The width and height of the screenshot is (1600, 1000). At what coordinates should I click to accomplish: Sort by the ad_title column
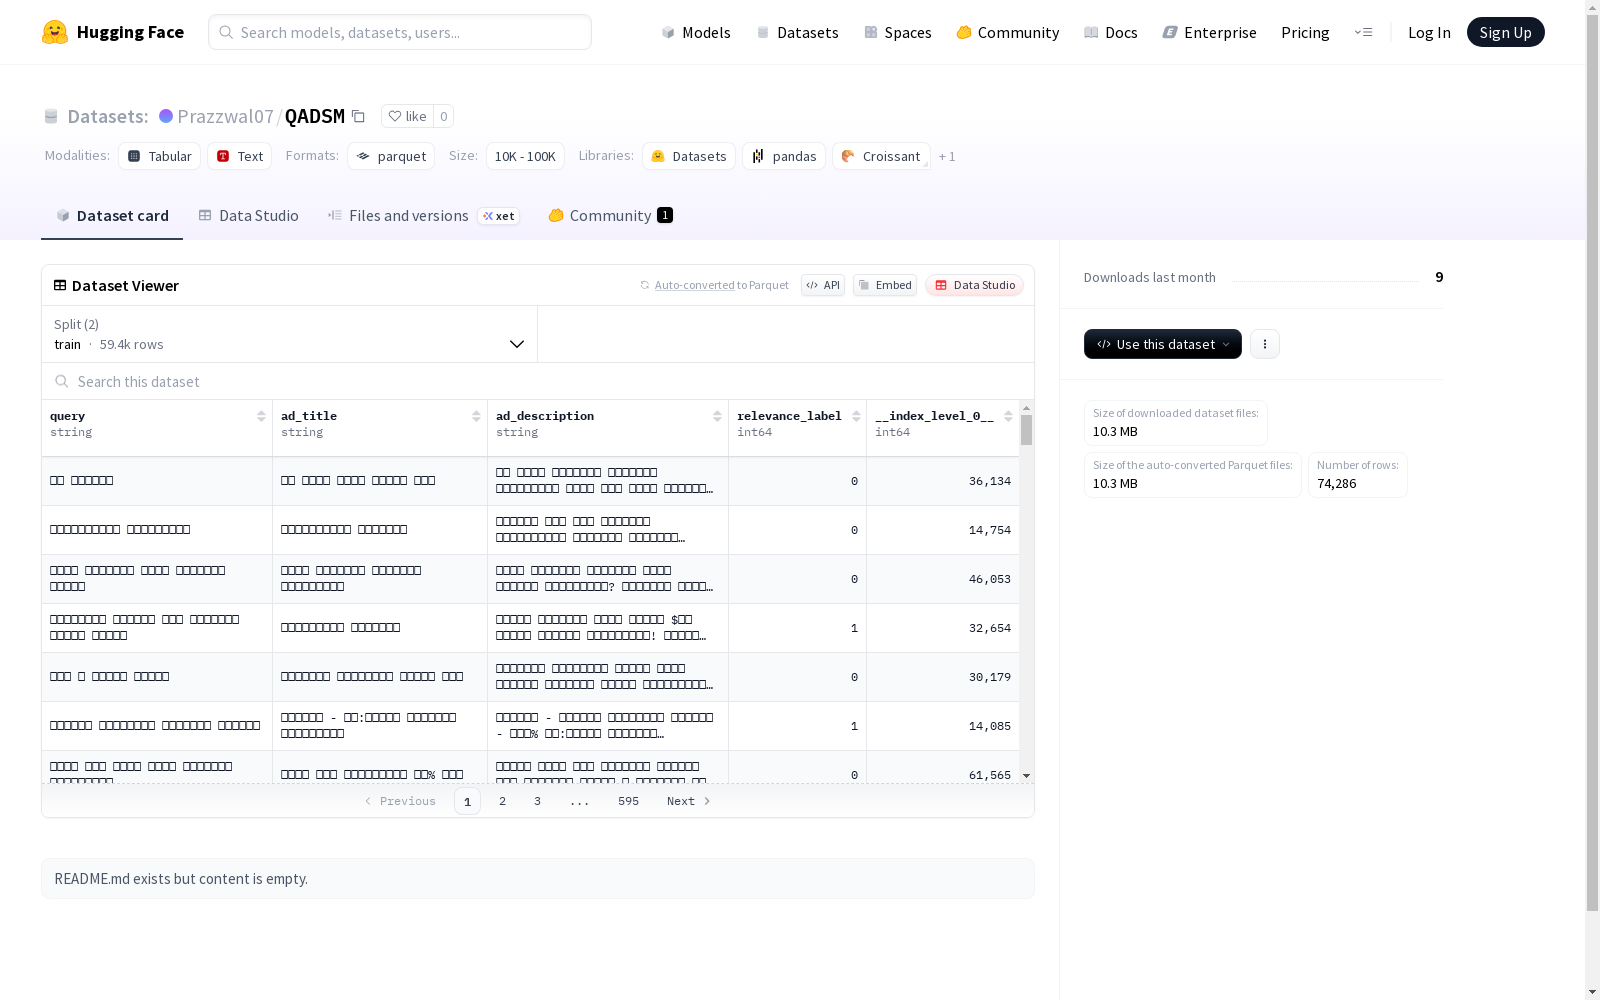[x=476, y=416]
